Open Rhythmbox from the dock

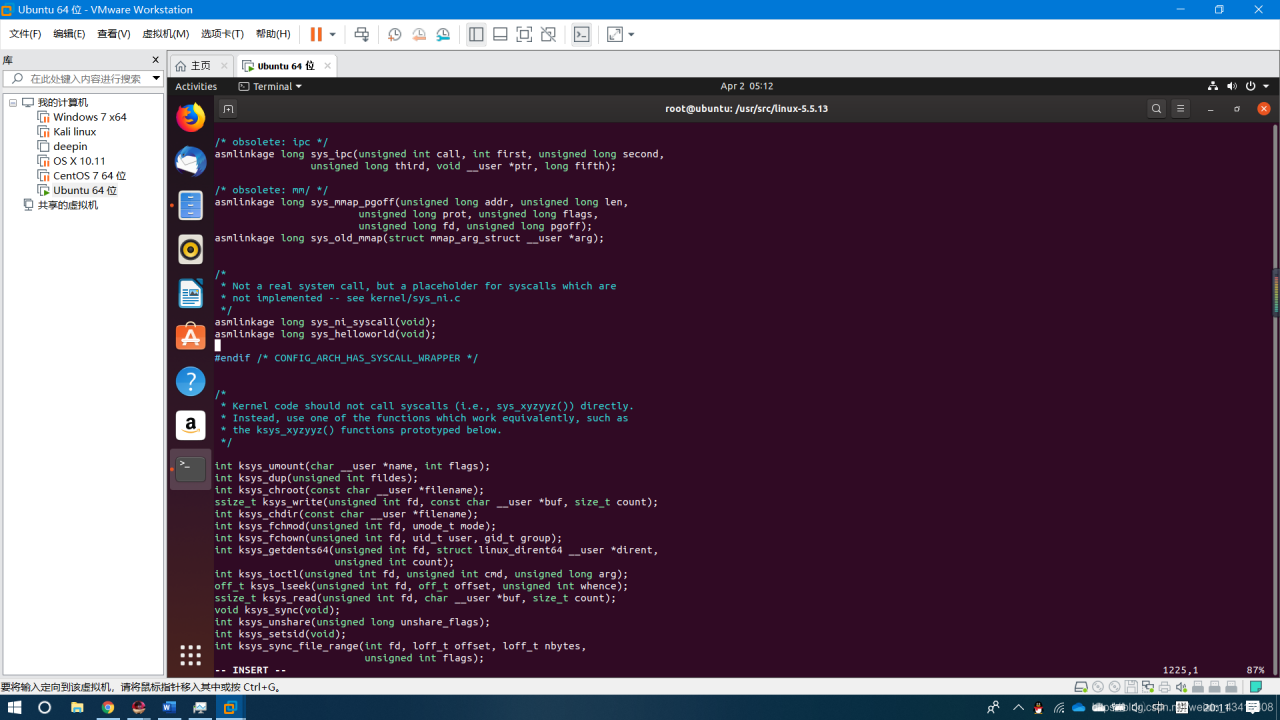pyautogui.click(x=190, y=249)
